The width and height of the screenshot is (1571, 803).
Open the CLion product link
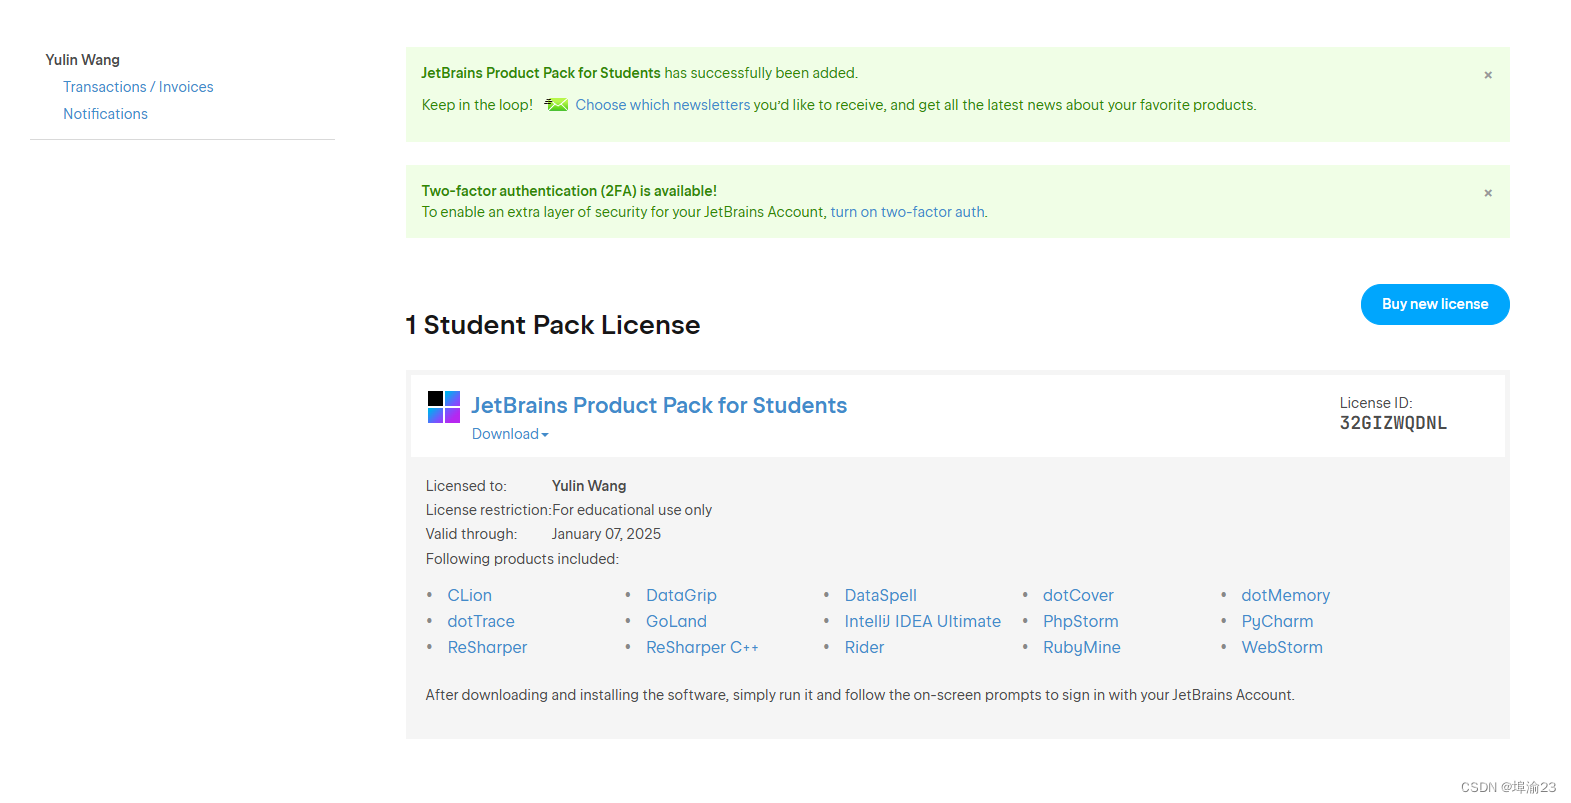tap(469, 595)
